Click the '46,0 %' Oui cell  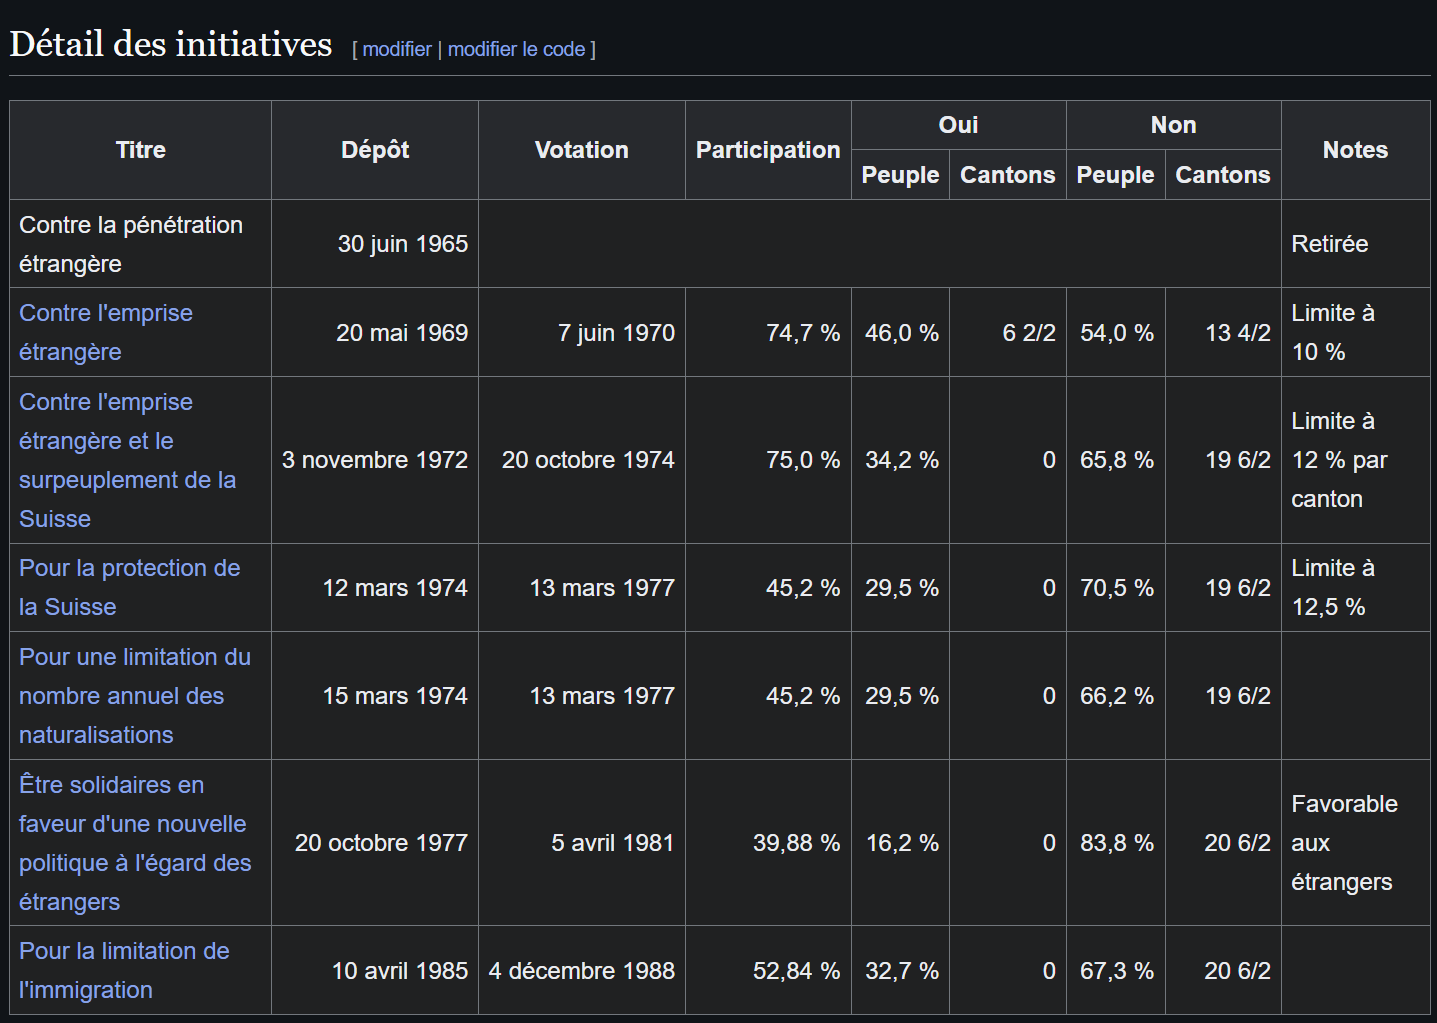[901, 333]
